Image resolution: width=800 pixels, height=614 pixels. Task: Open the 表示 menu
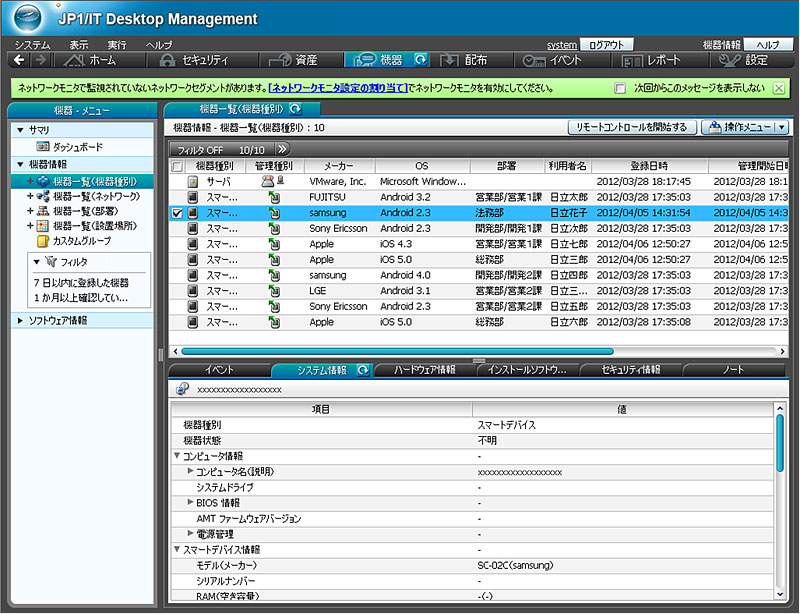[x=78, y=45]
